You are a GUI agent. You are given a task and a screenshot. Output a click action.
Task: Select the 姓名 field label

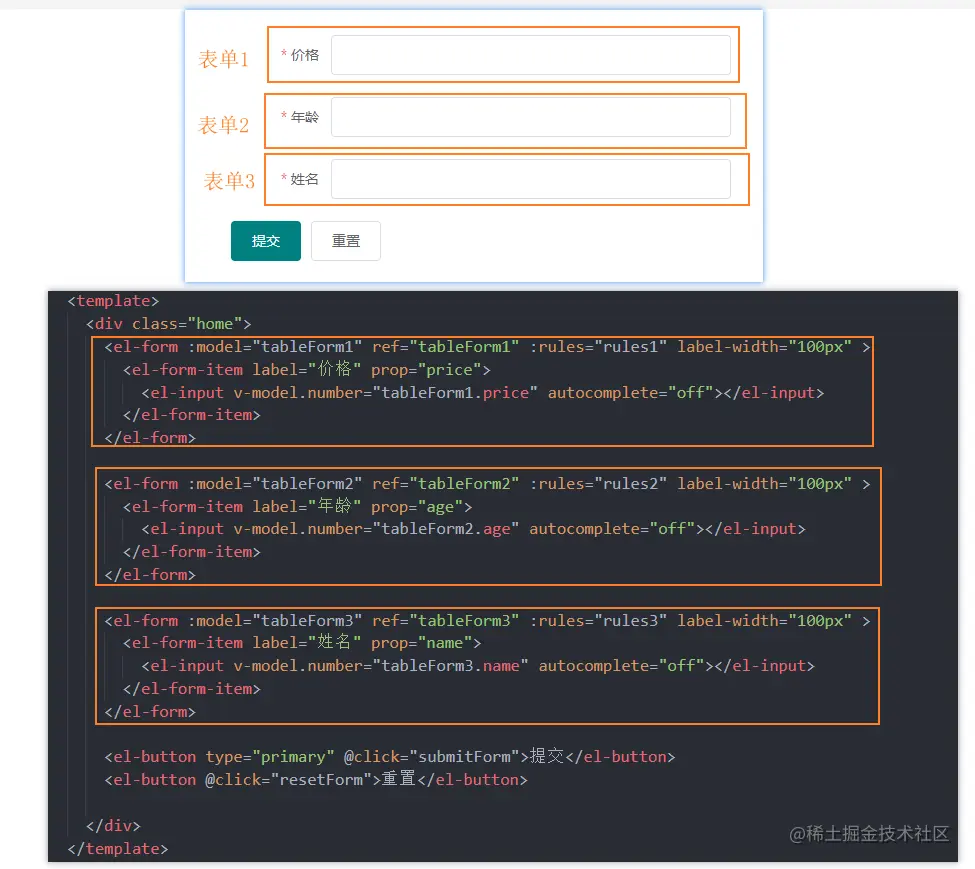coord(305,179)
